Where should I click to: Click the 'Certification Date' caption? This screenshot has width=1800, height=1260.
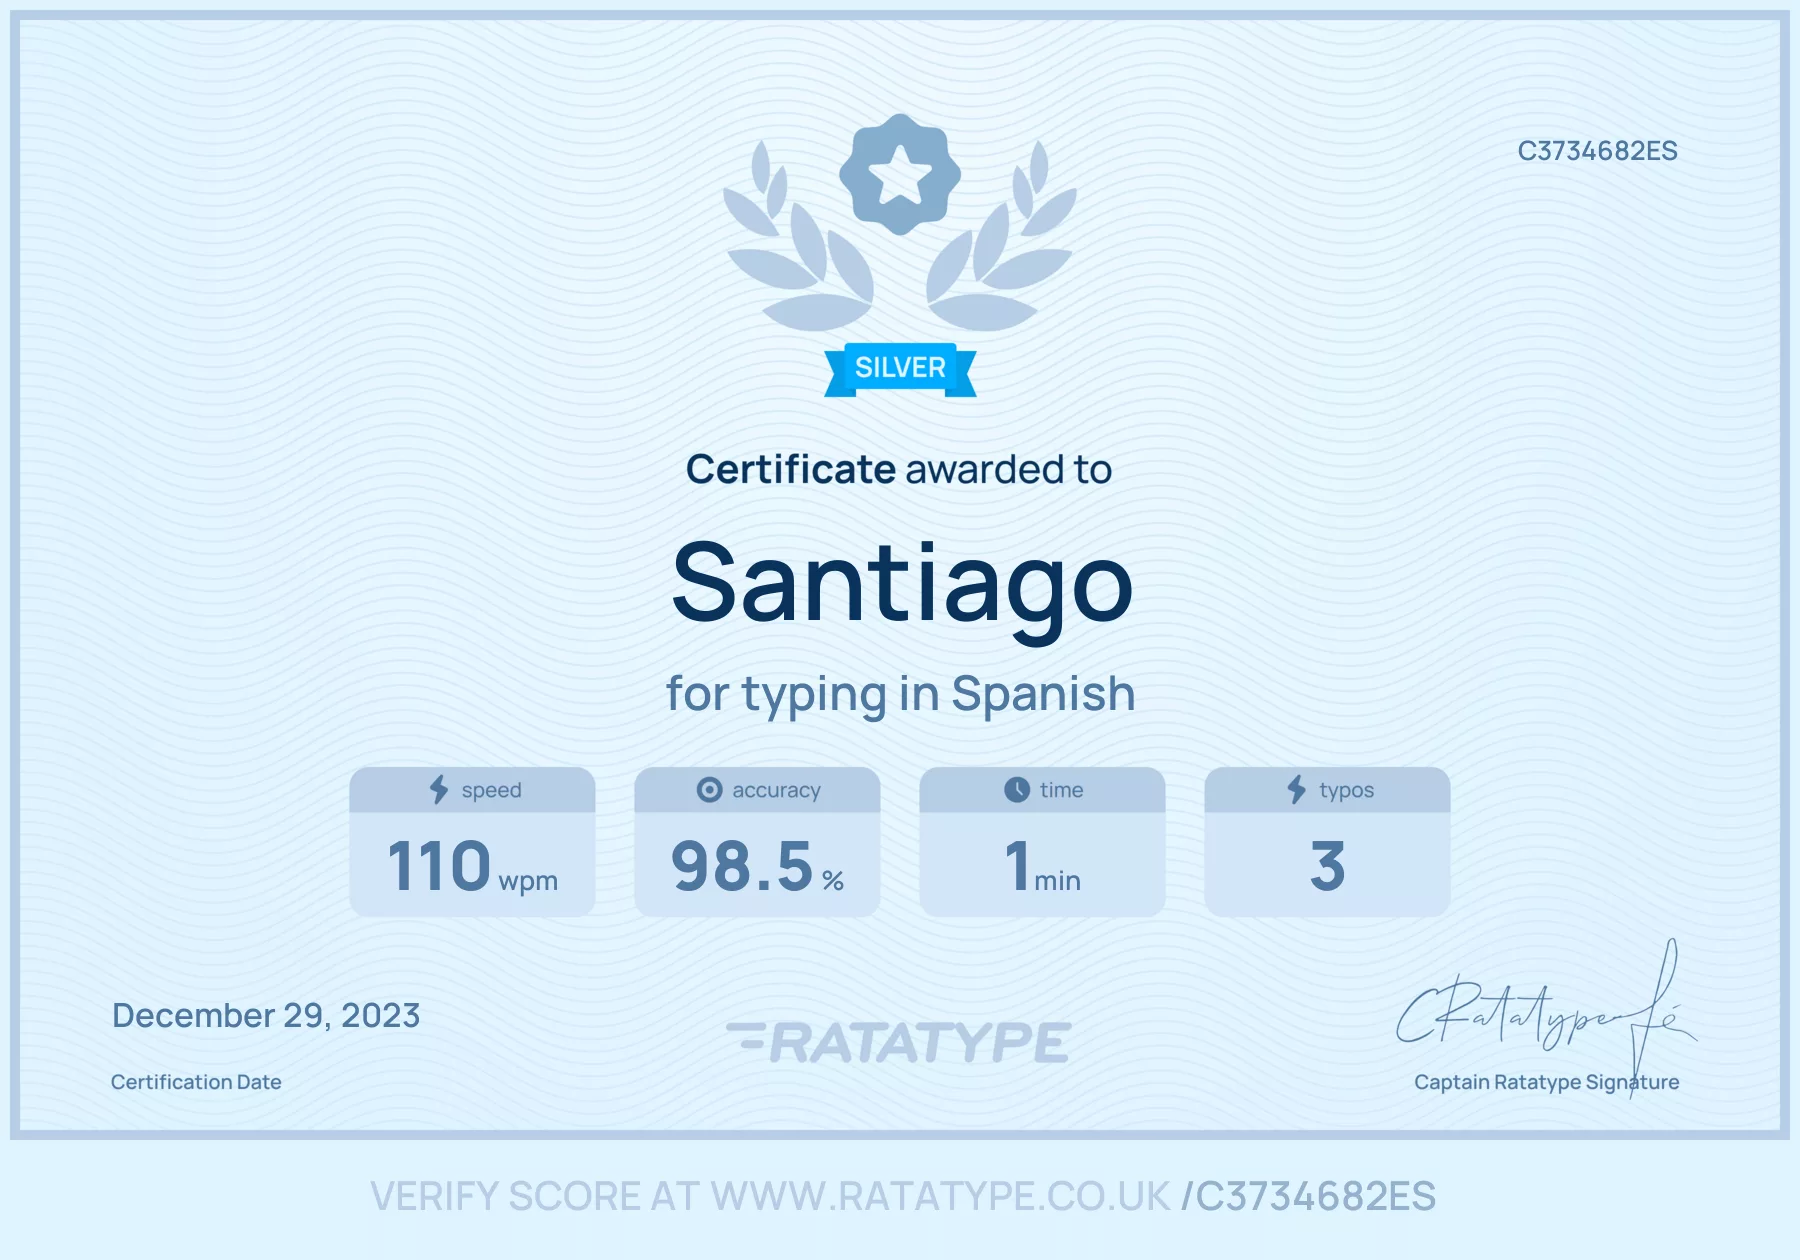[196, 1082]
